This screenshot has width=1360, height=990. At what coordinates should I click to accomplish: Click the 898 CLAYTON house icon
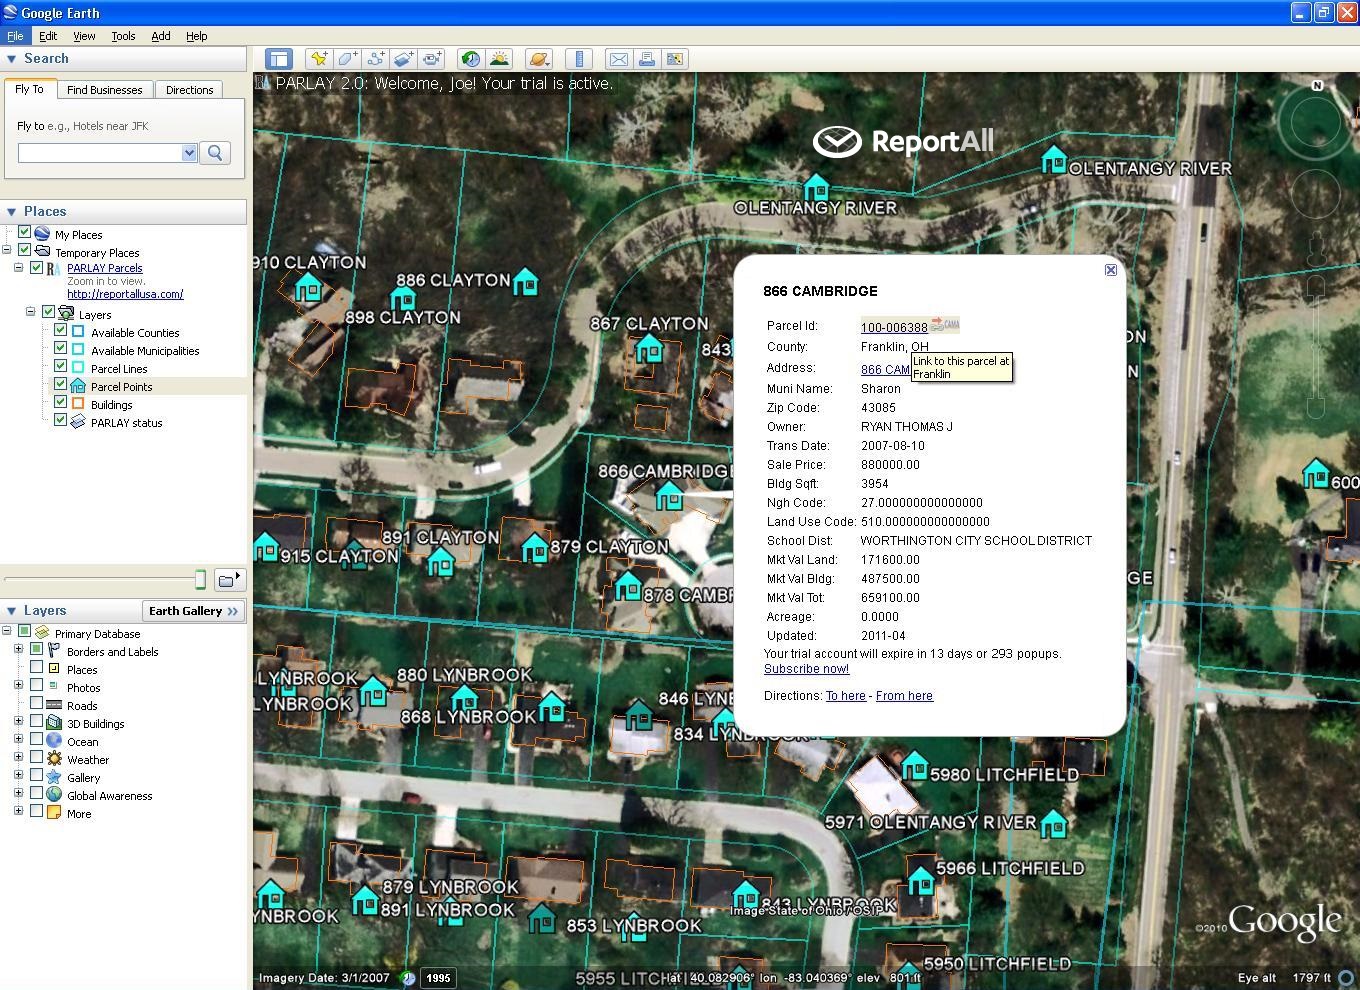[x=403, y=297]
